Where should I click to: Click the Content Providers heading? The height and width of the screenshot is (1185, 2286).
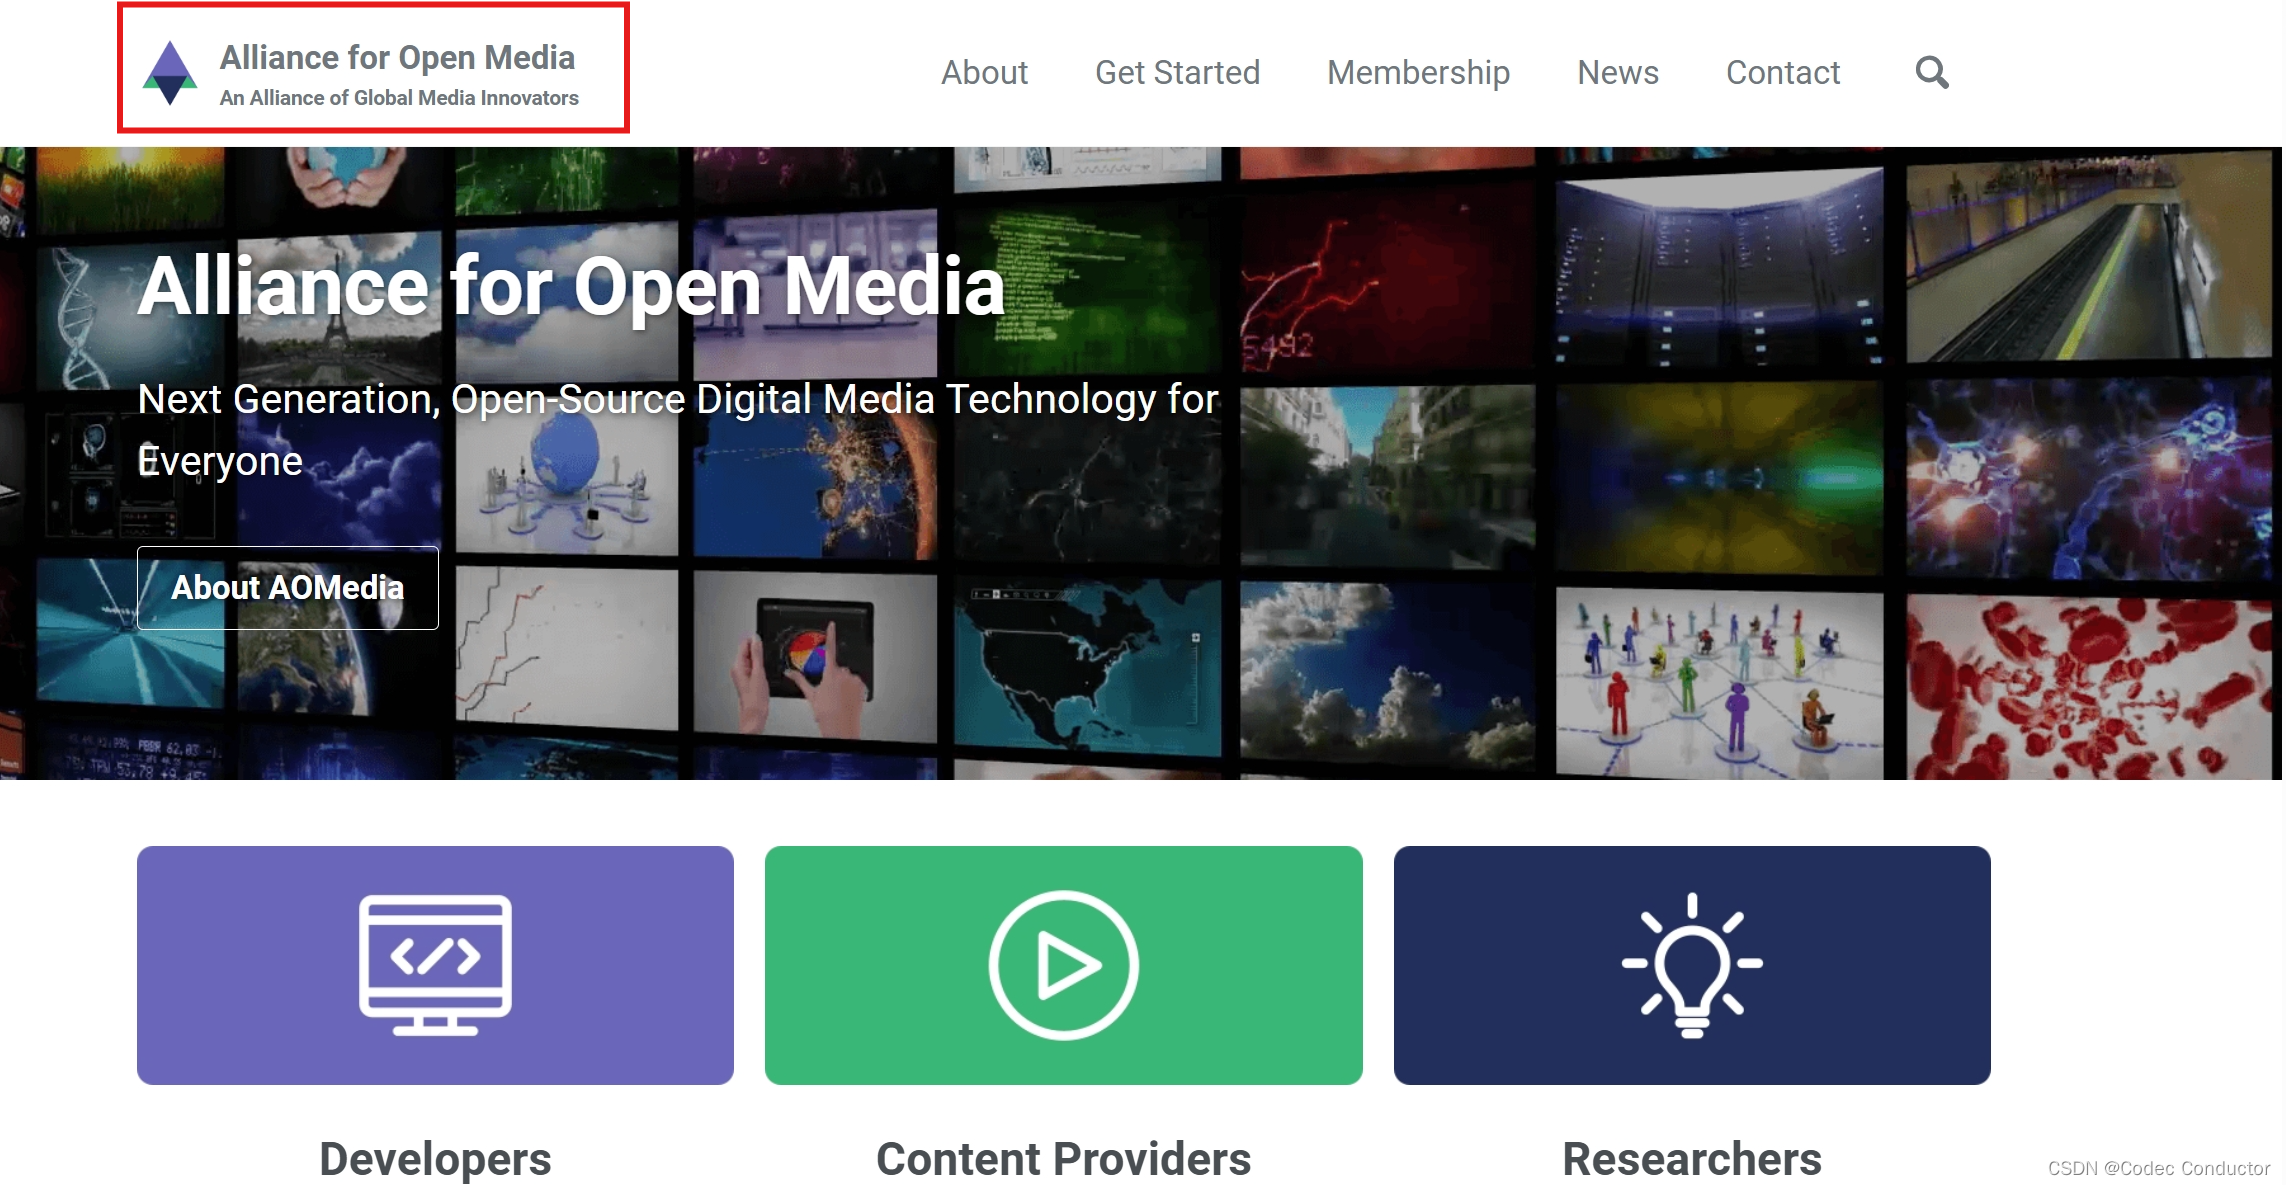[1063, 1158]
